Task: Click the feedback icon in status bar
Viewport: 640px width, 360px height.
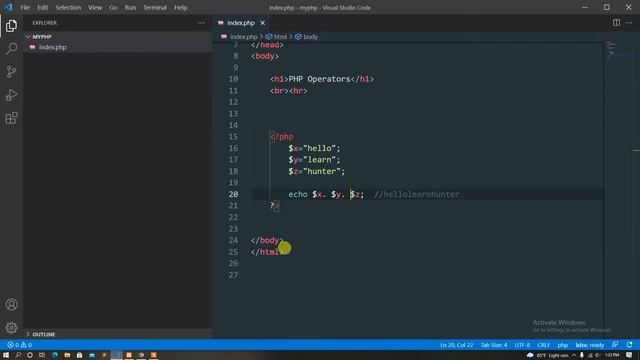Action: [615, 345]
